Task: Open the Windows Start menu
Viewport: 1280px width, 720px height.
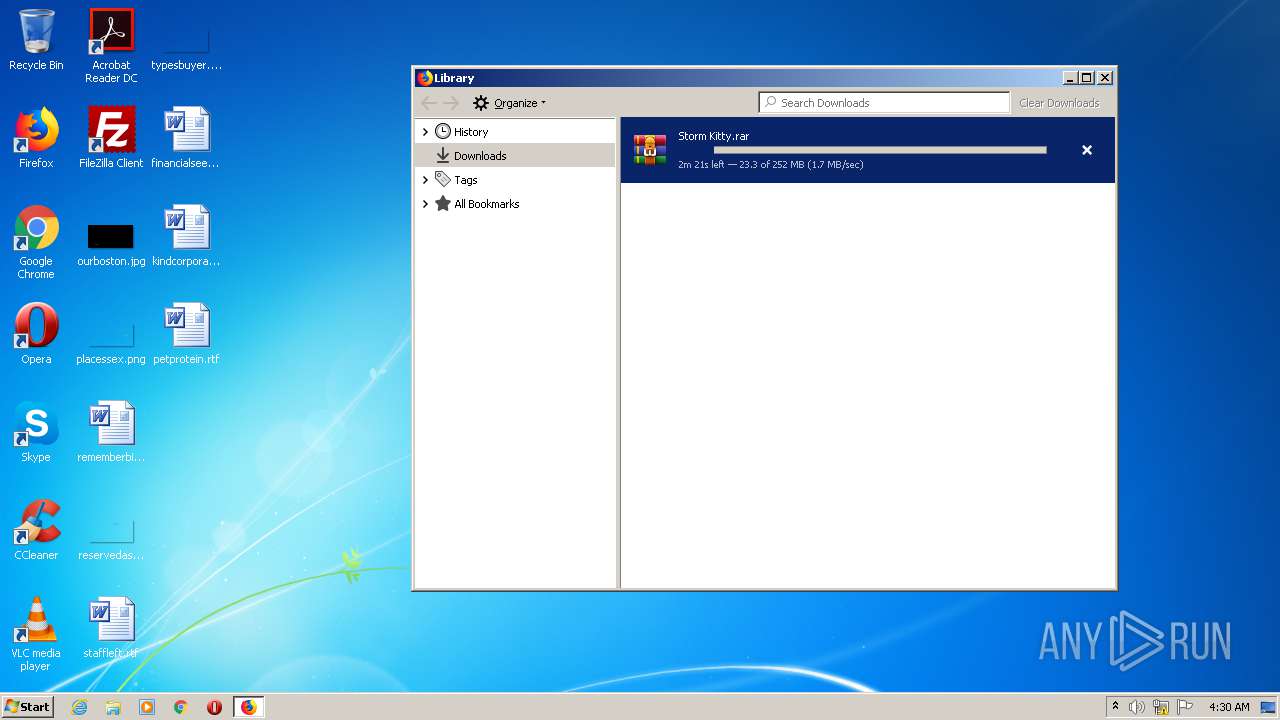Action: pos(28,707)
